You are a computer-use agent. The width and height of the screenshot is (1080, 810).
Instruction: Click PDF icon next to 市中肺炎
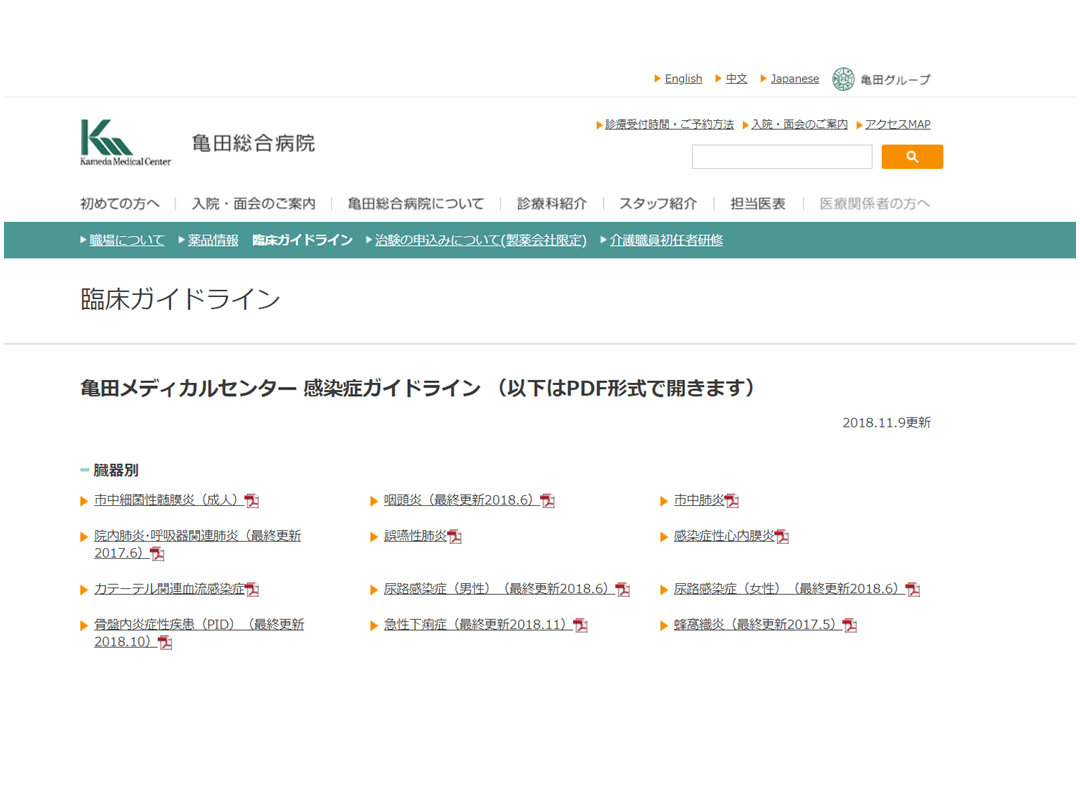coord(732,501)
